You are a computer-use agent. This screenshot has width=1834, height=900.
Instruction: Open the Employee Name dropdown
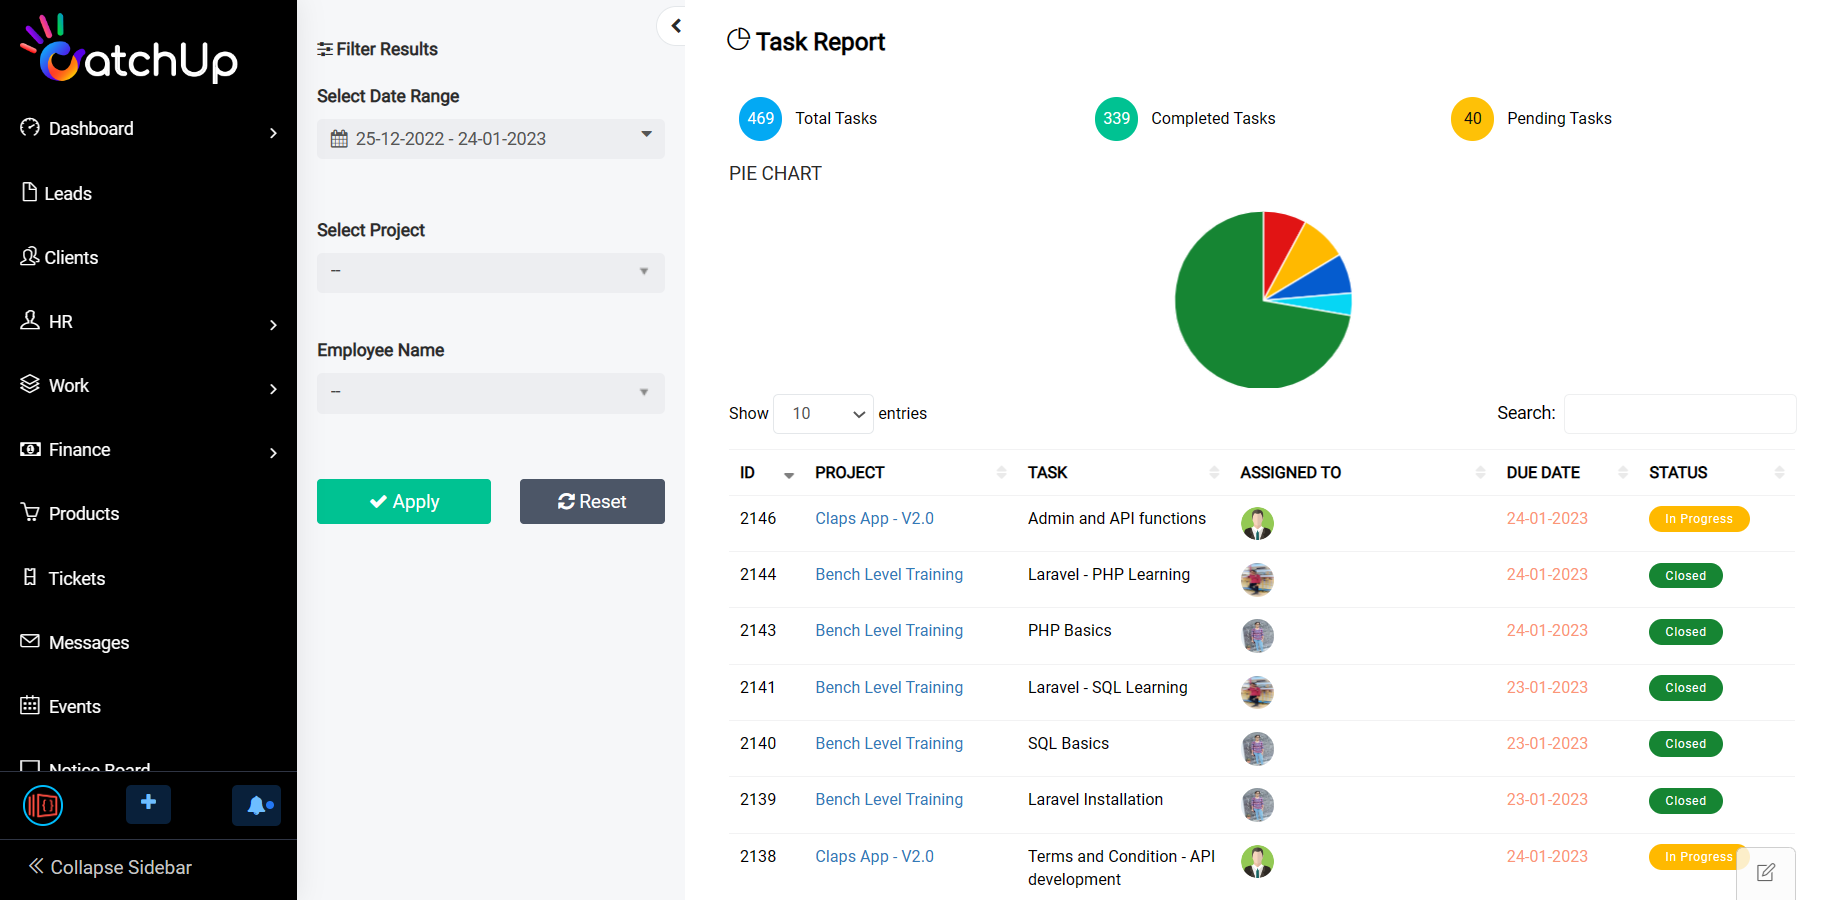(x=491, y=393)
